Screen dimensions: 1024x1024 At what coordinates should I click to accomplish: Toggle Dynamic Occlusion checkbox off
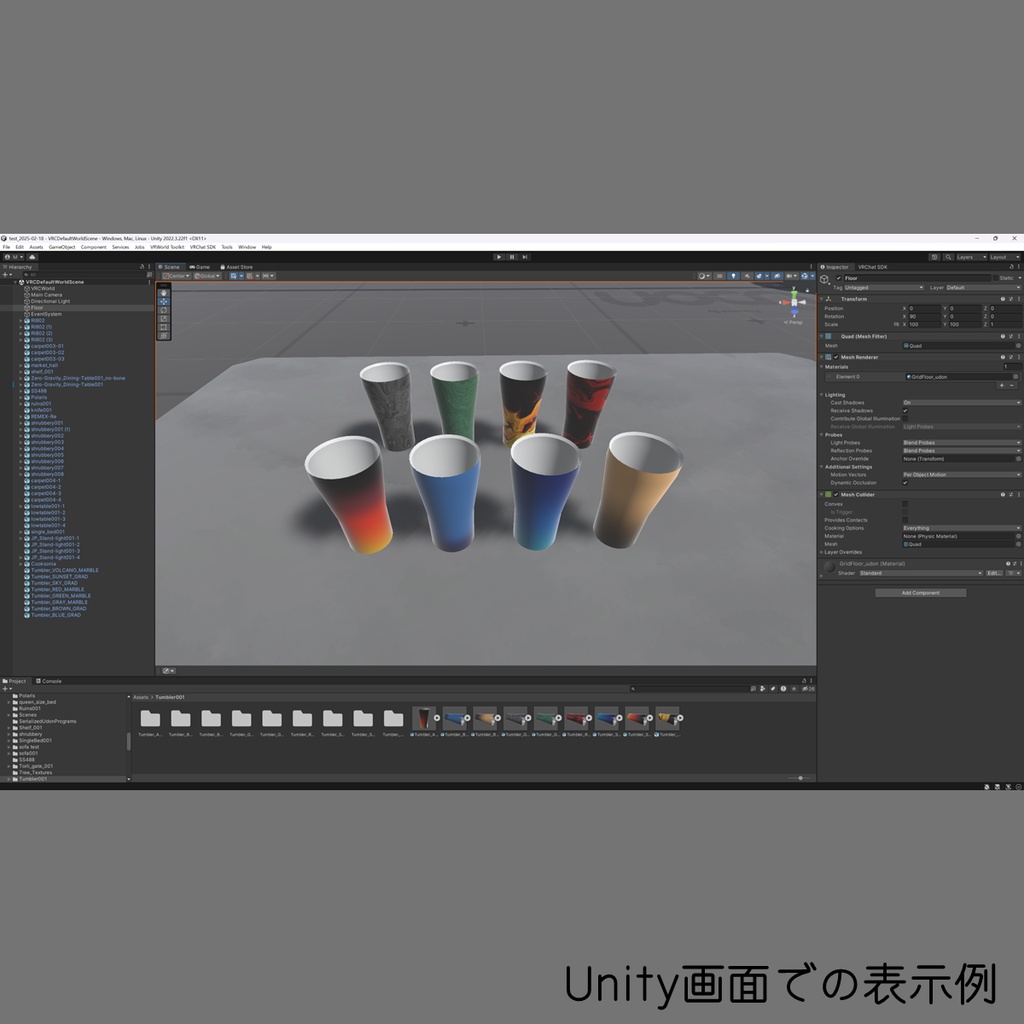point(905,482)
